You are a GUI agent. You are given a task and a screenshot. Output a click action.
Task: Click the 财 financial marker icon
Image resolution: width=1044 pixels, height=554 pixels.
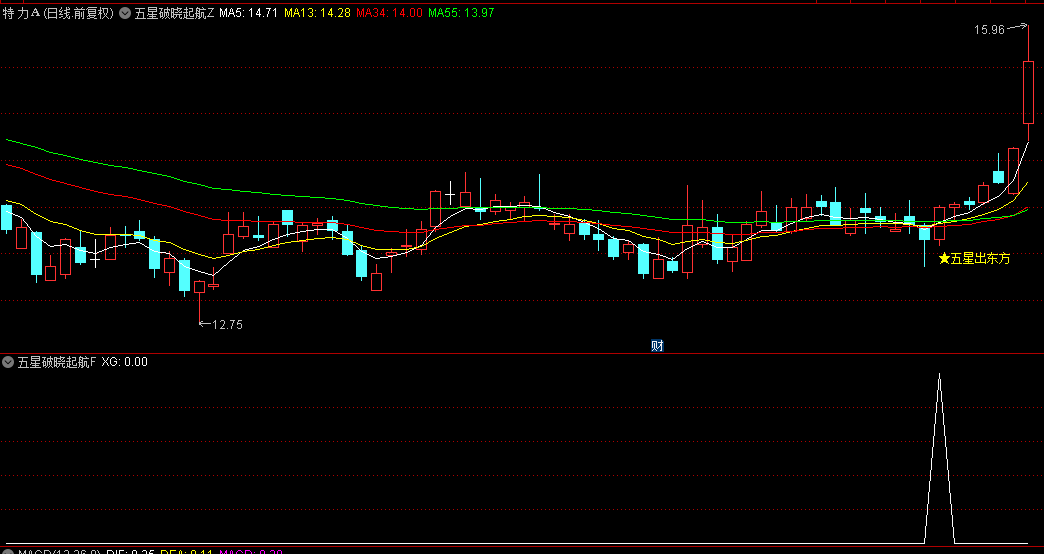tap(657, 346)
